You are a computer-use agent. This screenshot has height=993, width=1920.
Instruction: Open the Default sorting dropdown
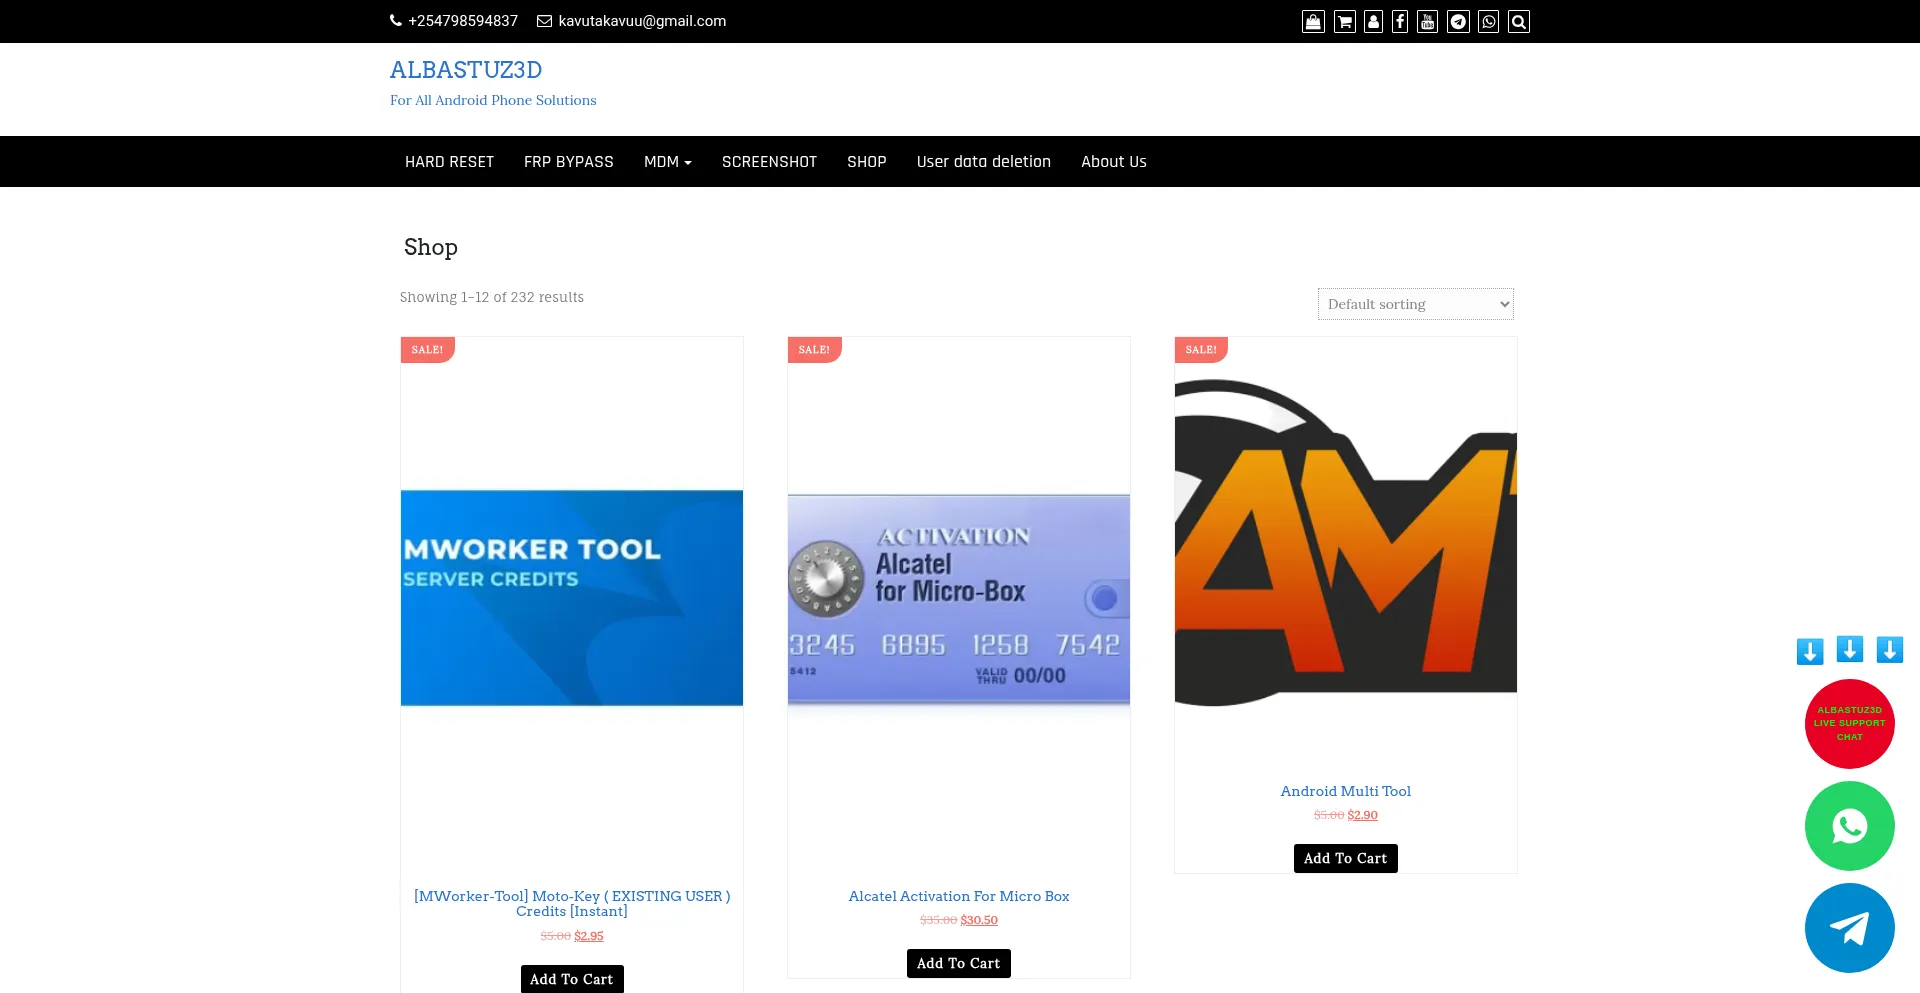click(x=1416, y=304)
